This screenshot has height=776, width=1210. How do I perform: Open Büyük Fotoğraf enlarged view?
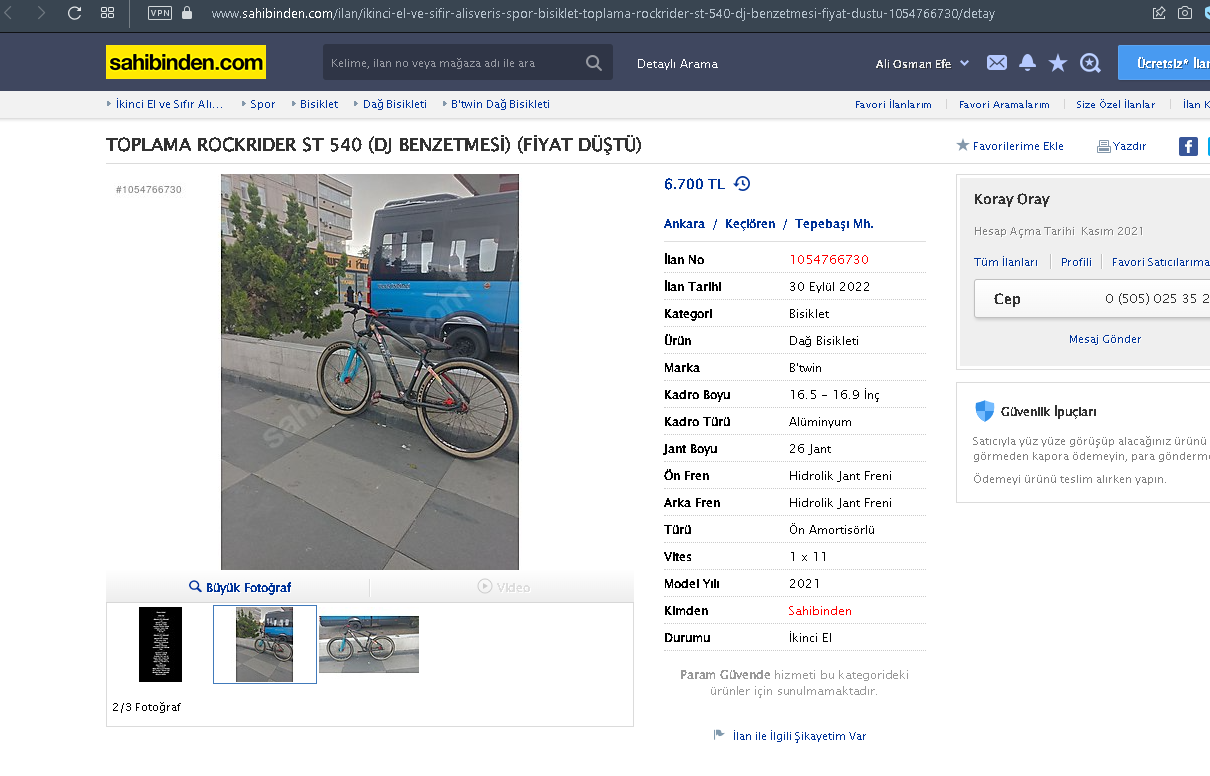[240, 587]
